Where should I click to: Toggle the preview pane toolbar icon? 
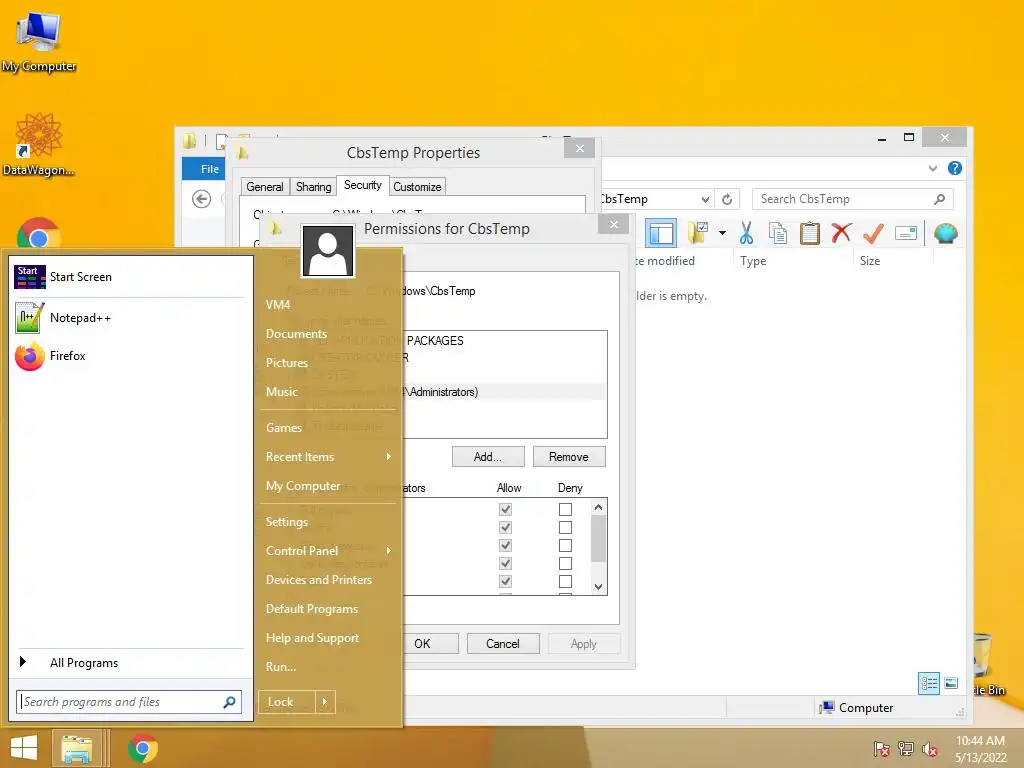click(661, 233)
